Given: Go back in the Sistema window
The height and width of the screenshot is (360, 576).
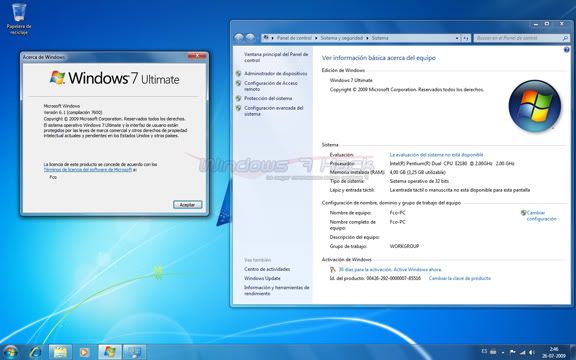Looking at the screenshot, I should point(239,37).
